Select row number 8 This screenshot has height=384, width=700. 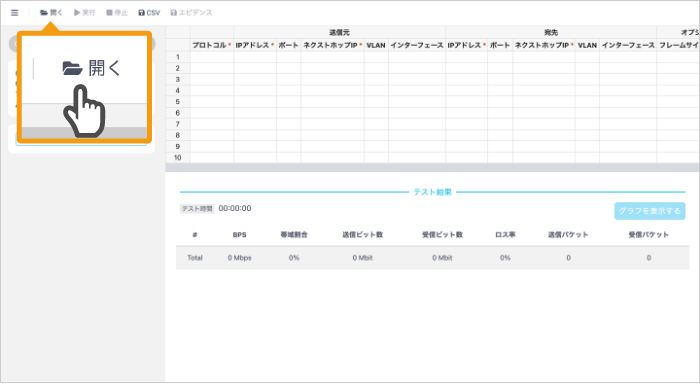click(x=178, y=135)
